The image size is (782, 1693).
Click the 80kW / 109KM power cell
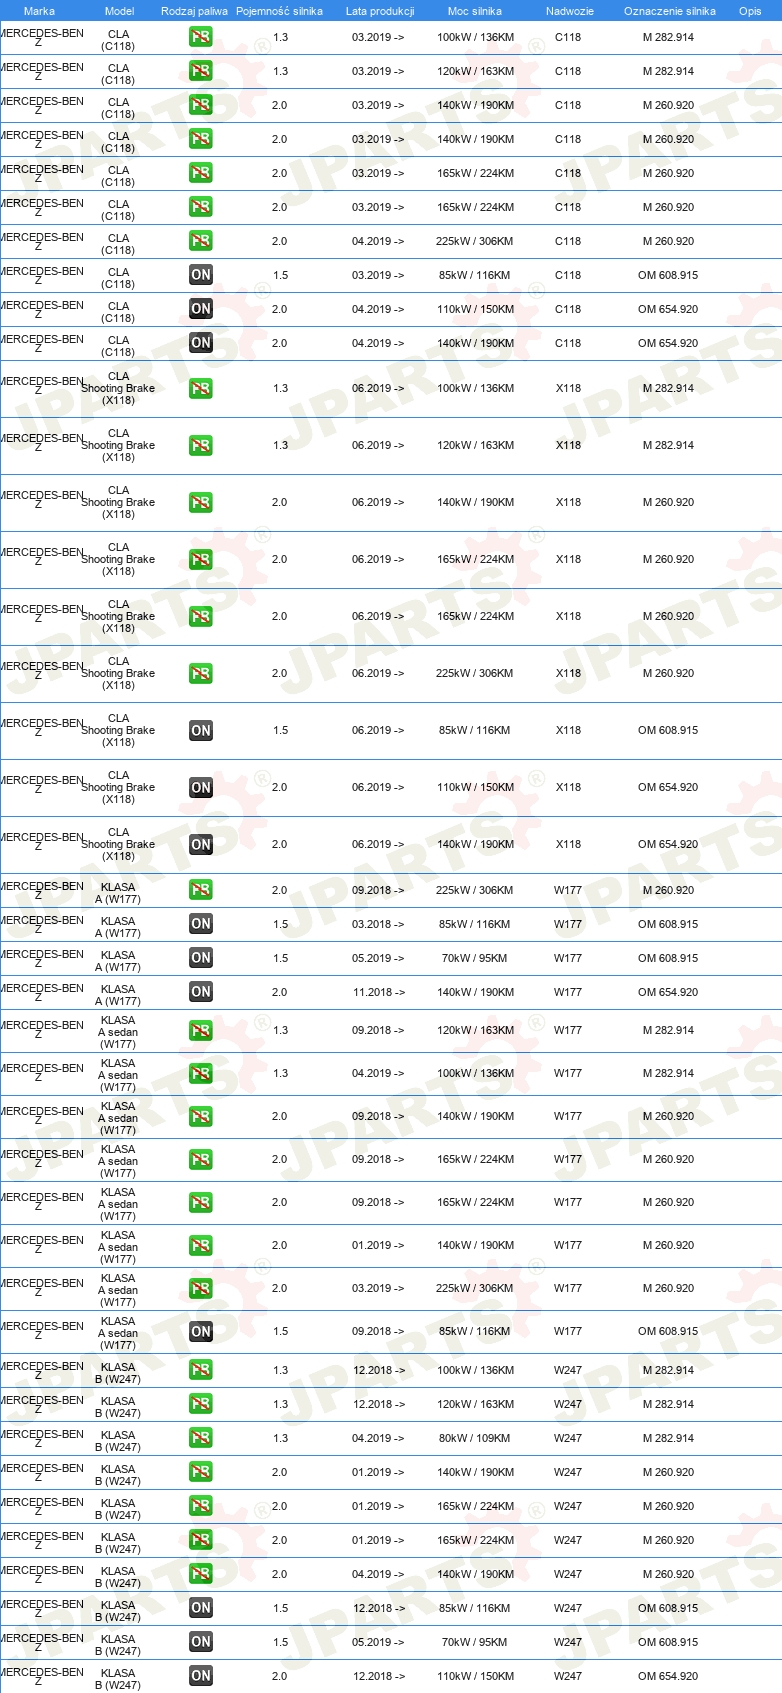475,1439
